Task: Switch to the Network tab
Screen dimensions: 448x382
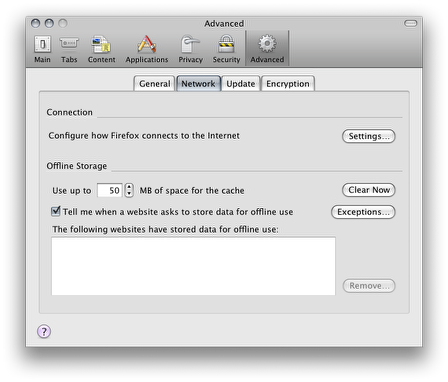Action: (x=198, y=83)
